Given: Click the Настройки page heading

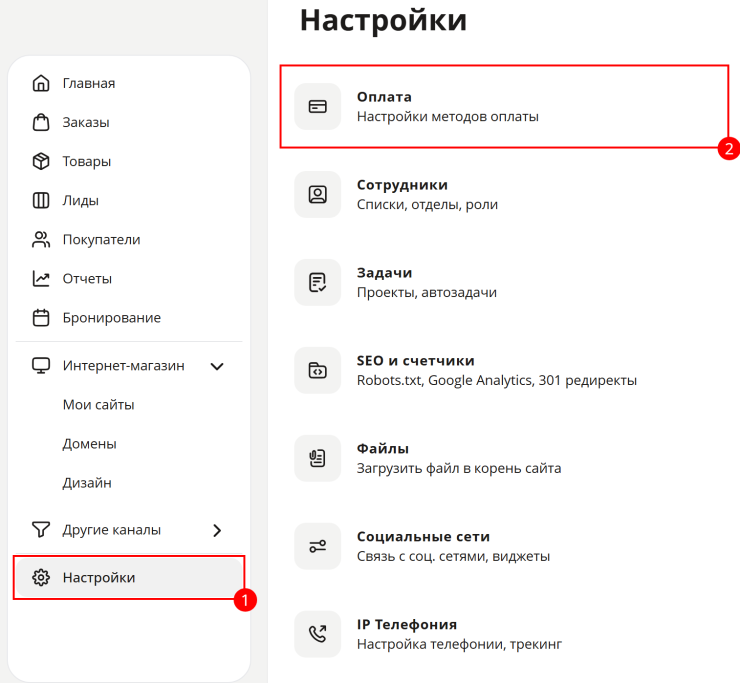Looking at the screenshot, I should click(x=384, y=21).
